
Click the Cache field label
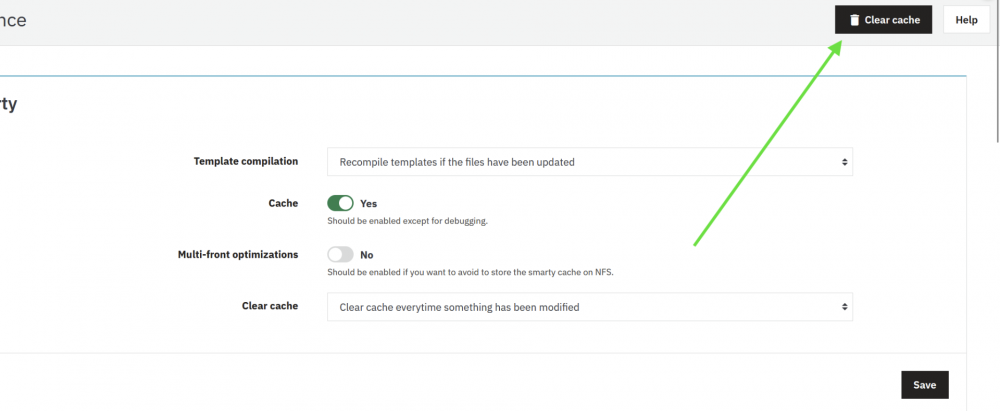[283, 203]
